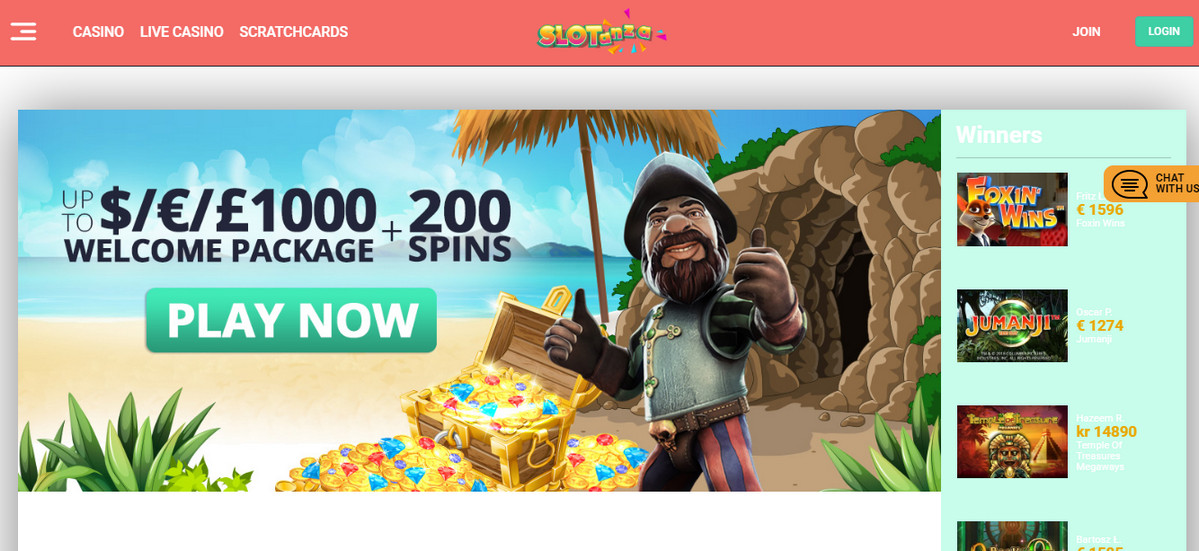Open the Live Casino menu item
The width and height of the screenshot is (1199, 551).
(181, 32)
